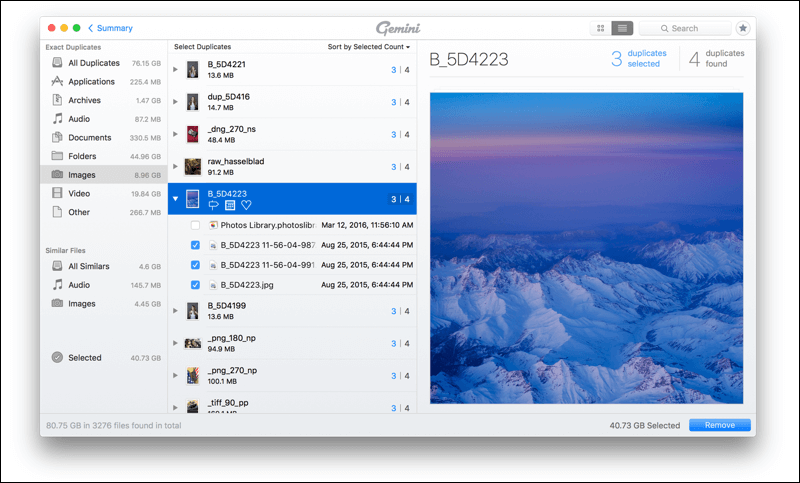This screenshot has height=483, width=800.
Task: Click the heart icon under B_5D4223
Action: point(246,205)
